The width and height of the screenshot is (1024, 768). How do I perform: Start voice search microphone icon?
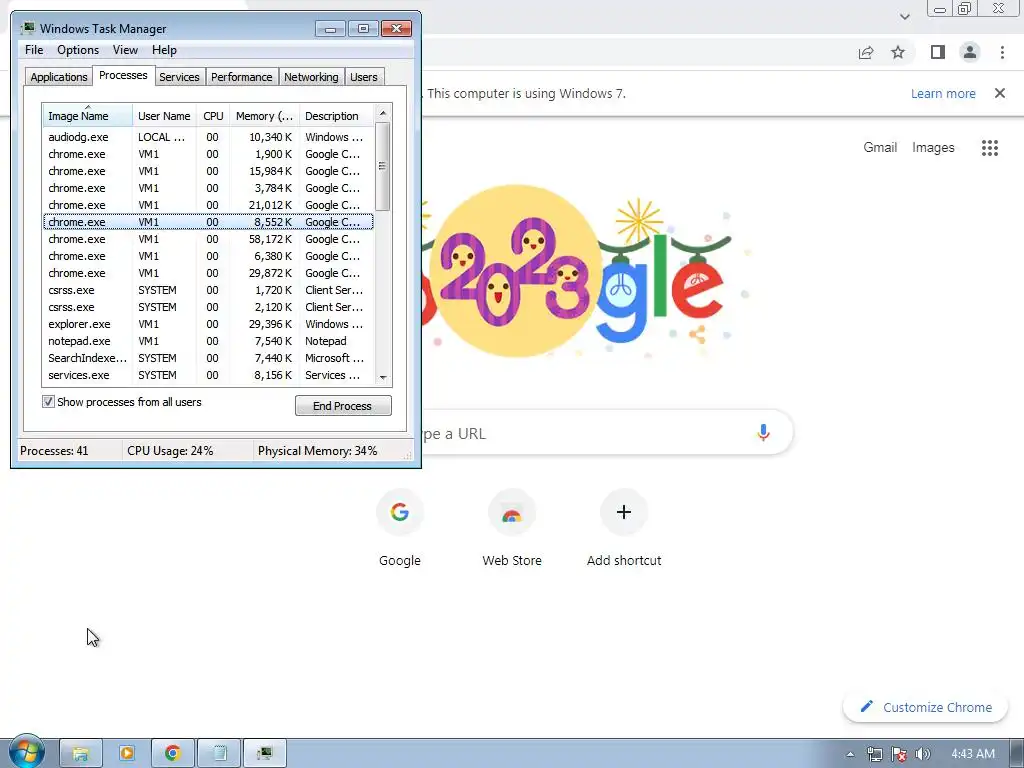point(763,432)
